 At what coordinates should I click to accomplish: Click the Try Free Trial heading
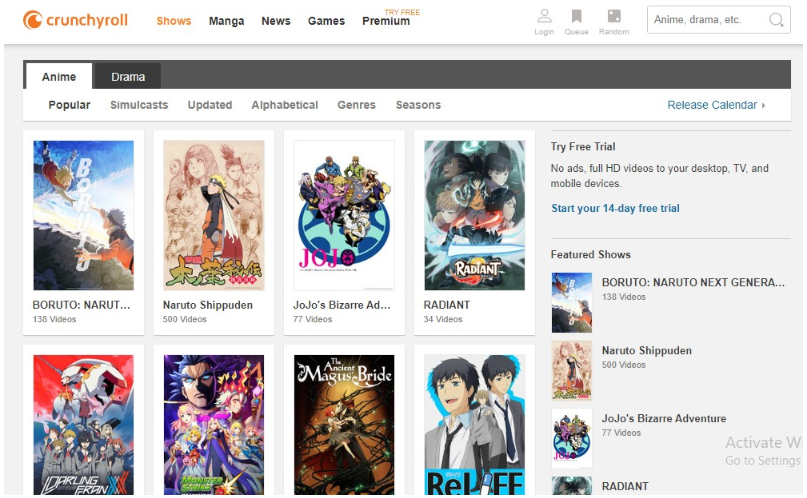click(x=583, y=147)
